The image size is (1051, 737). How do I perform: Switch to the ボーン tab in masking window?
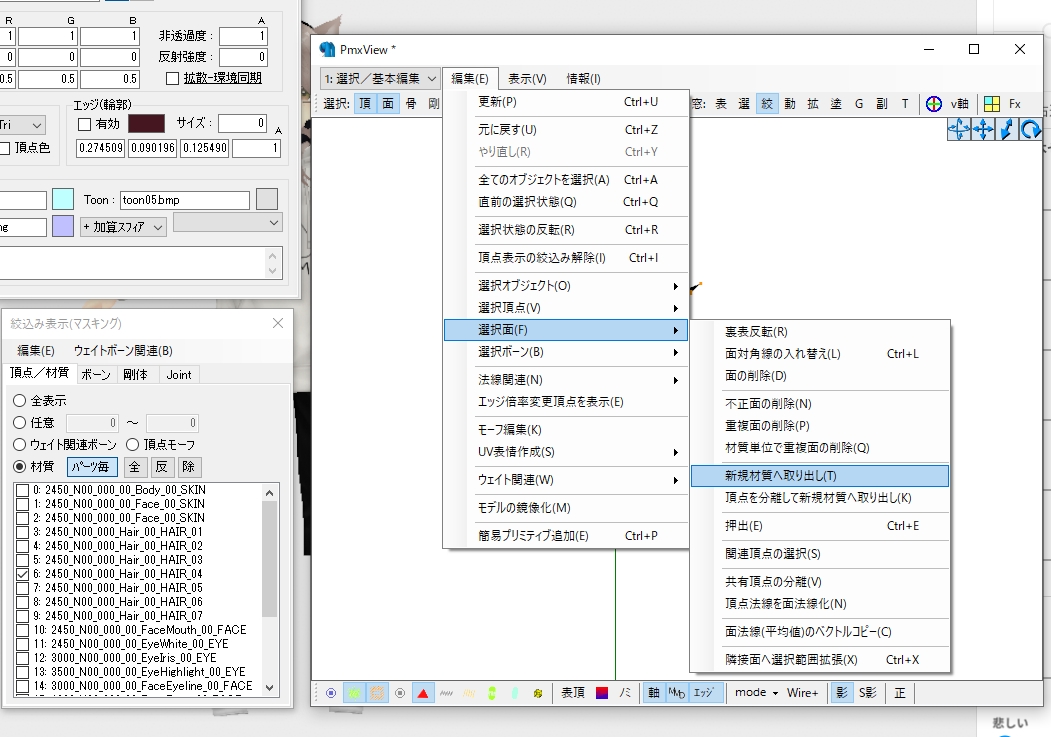[96, 375]
